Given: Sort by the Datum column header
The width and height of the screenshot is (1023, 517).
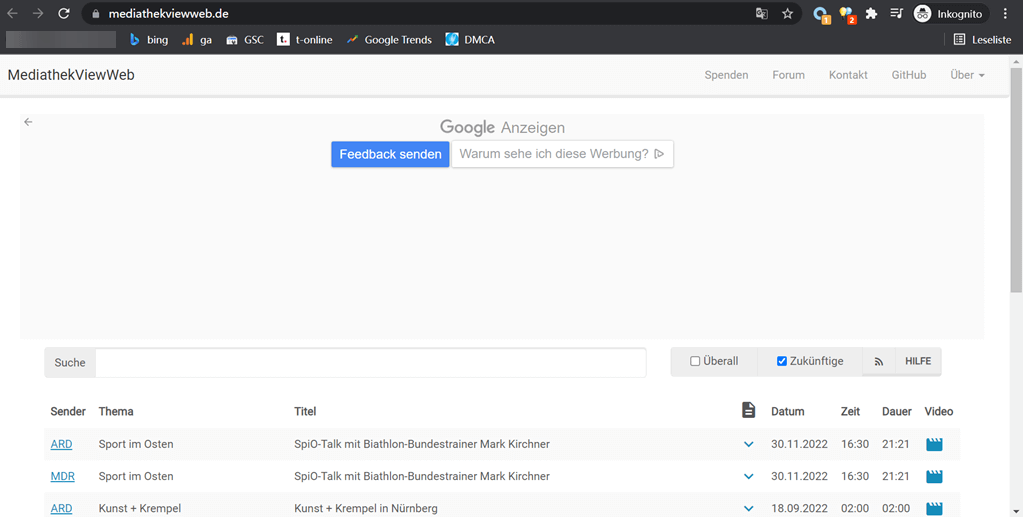Looking at the screenshot, I should [x=787, y=411].
